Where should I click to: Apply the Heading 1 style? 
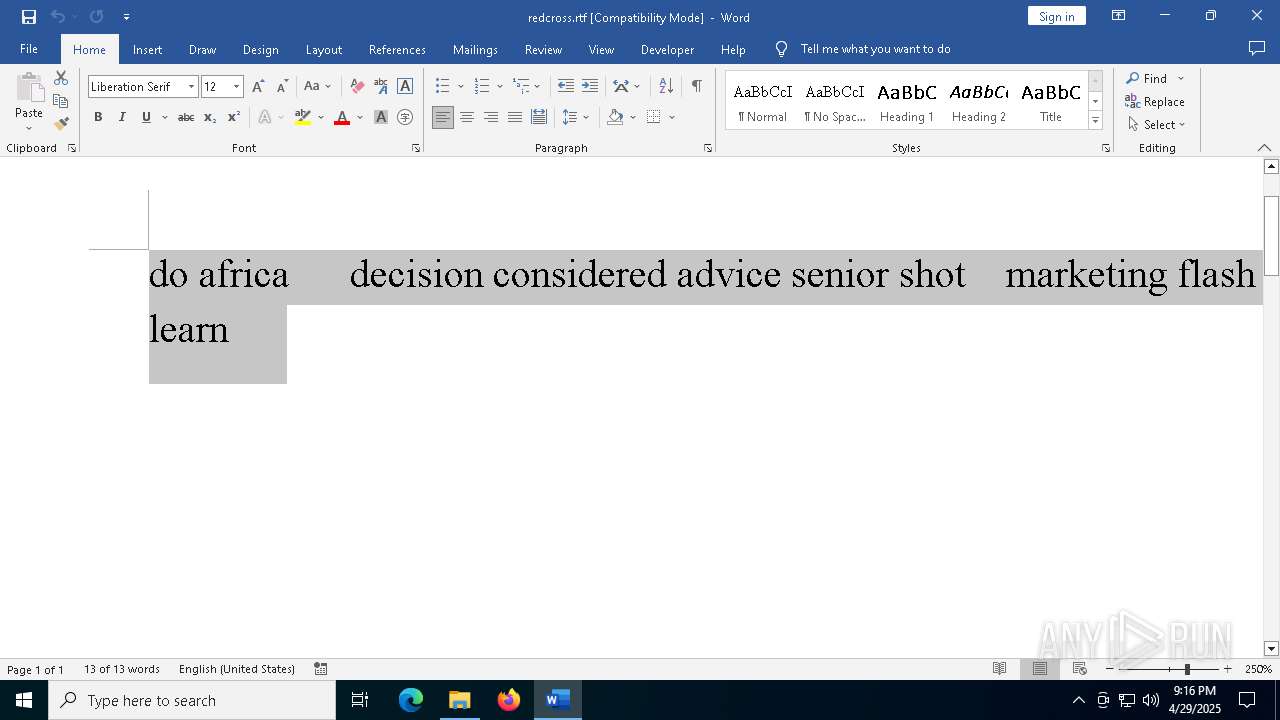(907, 101)
